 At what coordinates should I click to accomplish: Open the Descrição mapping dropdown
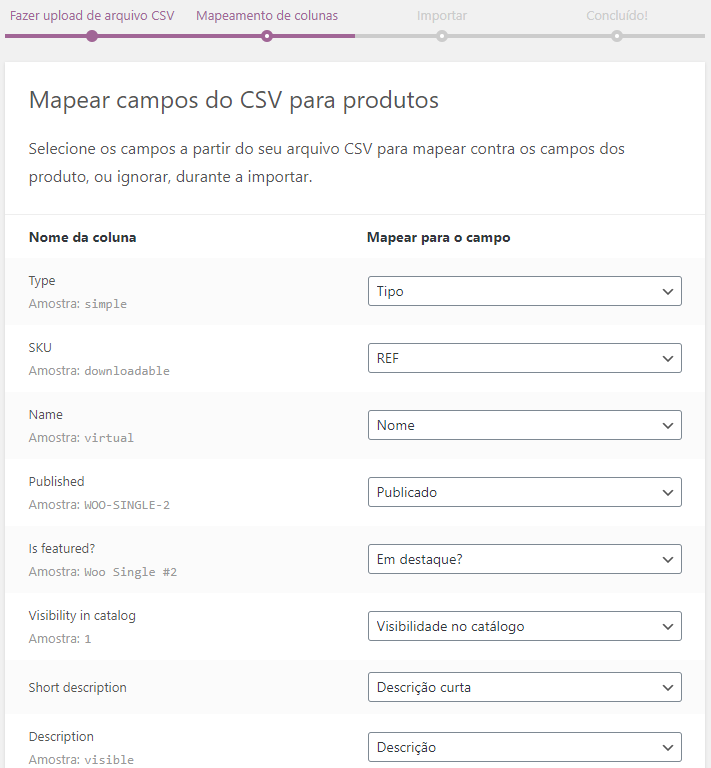[524, 747]
